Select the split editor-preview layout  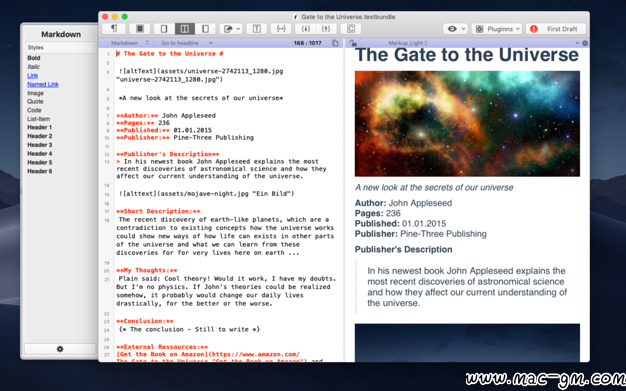click(x=184, y=29)
